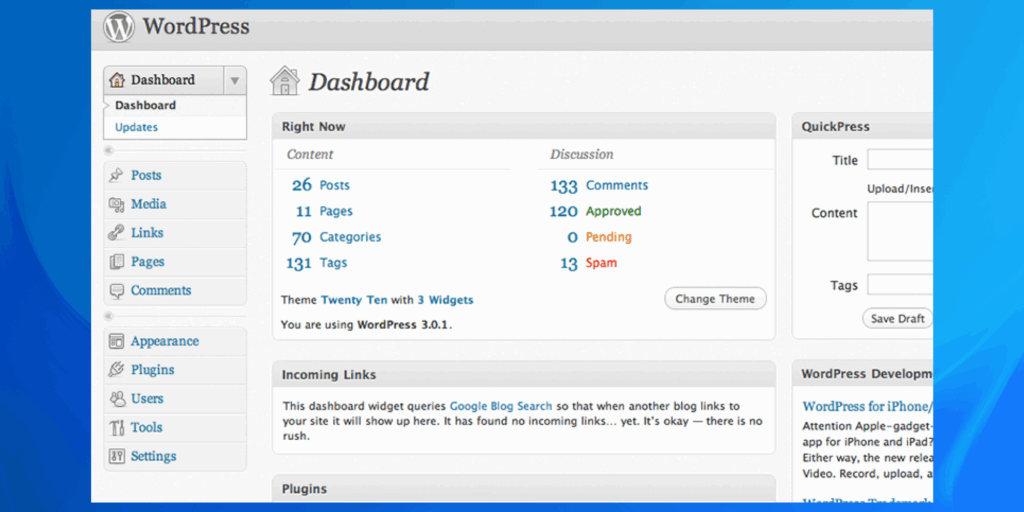1024x512 pixels.
Task: Click the Settings icon in sidebar
Action: coord(116,457)
